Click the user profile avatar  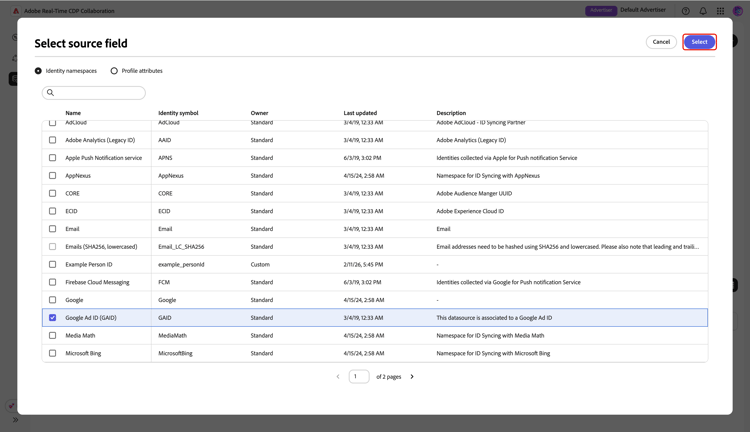coord(738,11)
